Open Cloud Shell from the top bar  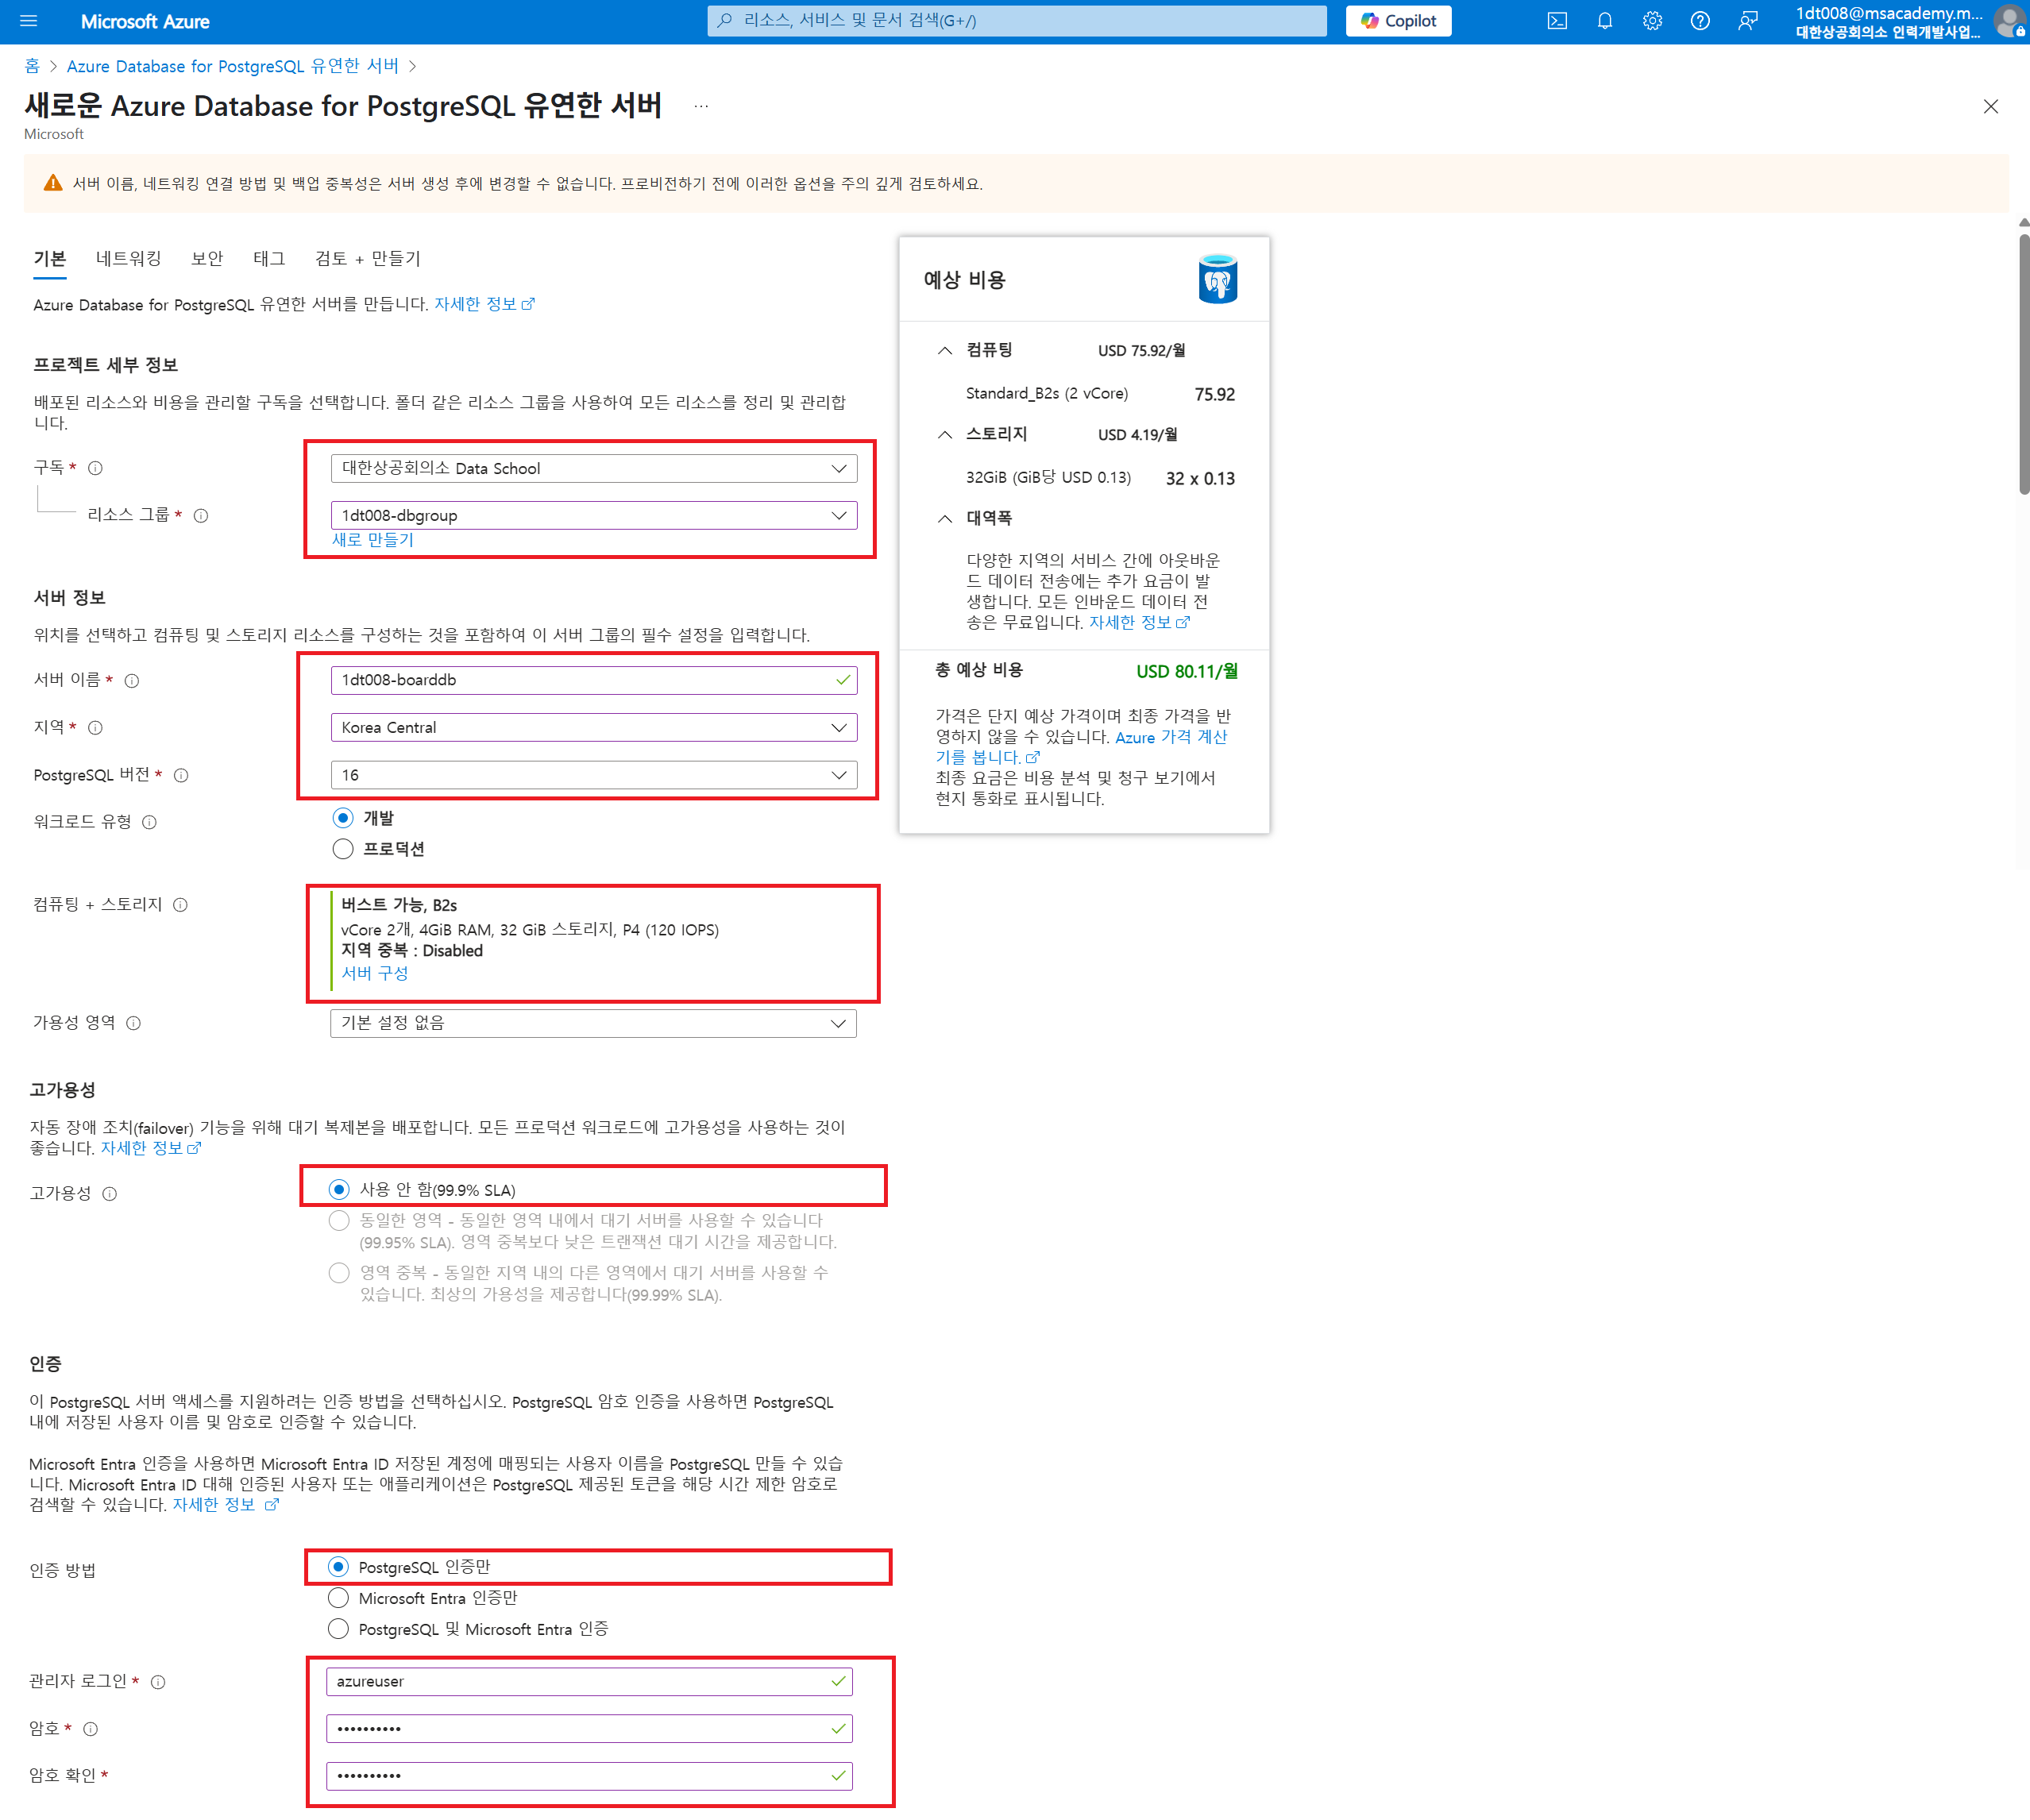click(x=1557, y=21)
